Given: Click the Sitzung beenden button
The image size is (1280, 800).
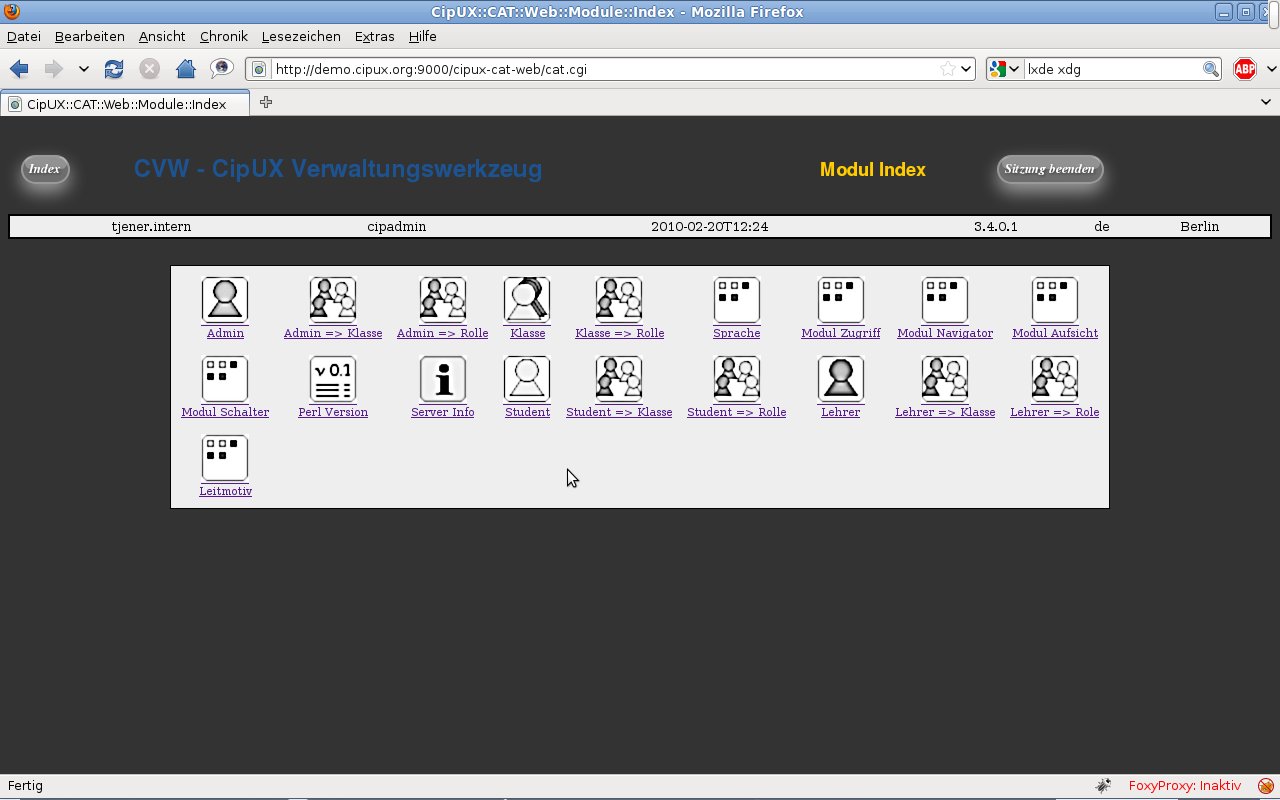Looking at the screenshot, I should point(1050,169).
